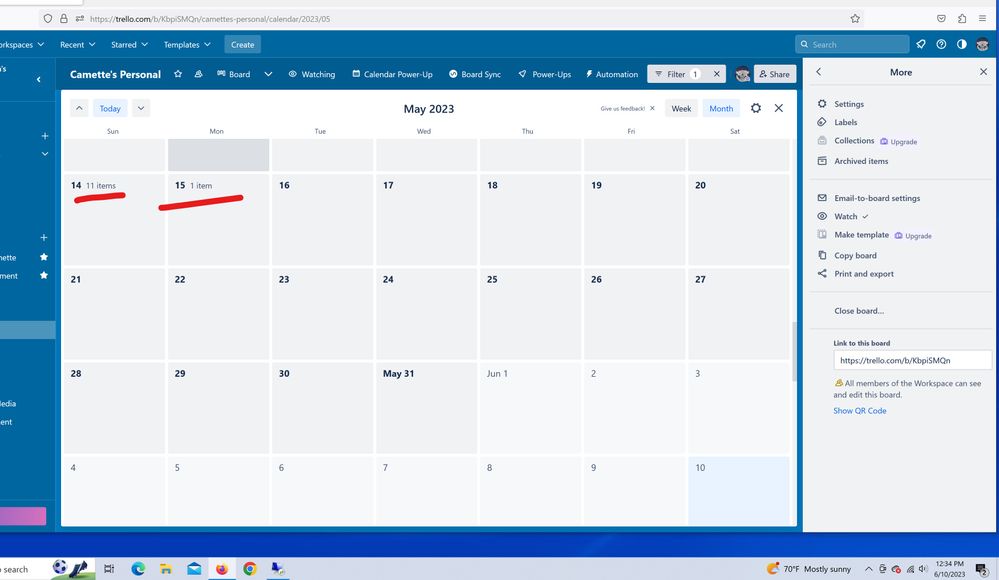Expand the board views chevron
This screenshot has height=580, width=999.
[x=268, y=74]
